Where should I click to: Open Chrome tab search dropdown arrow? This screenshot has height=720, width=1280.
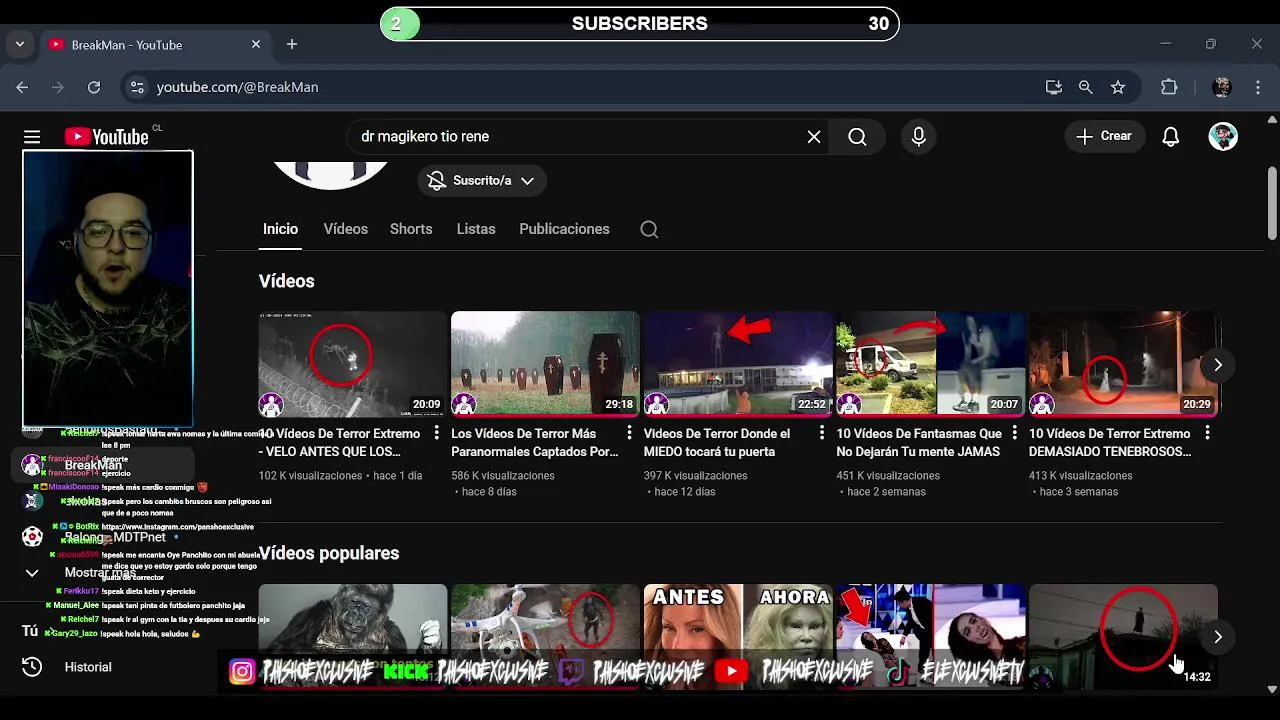tap(20, 44)
